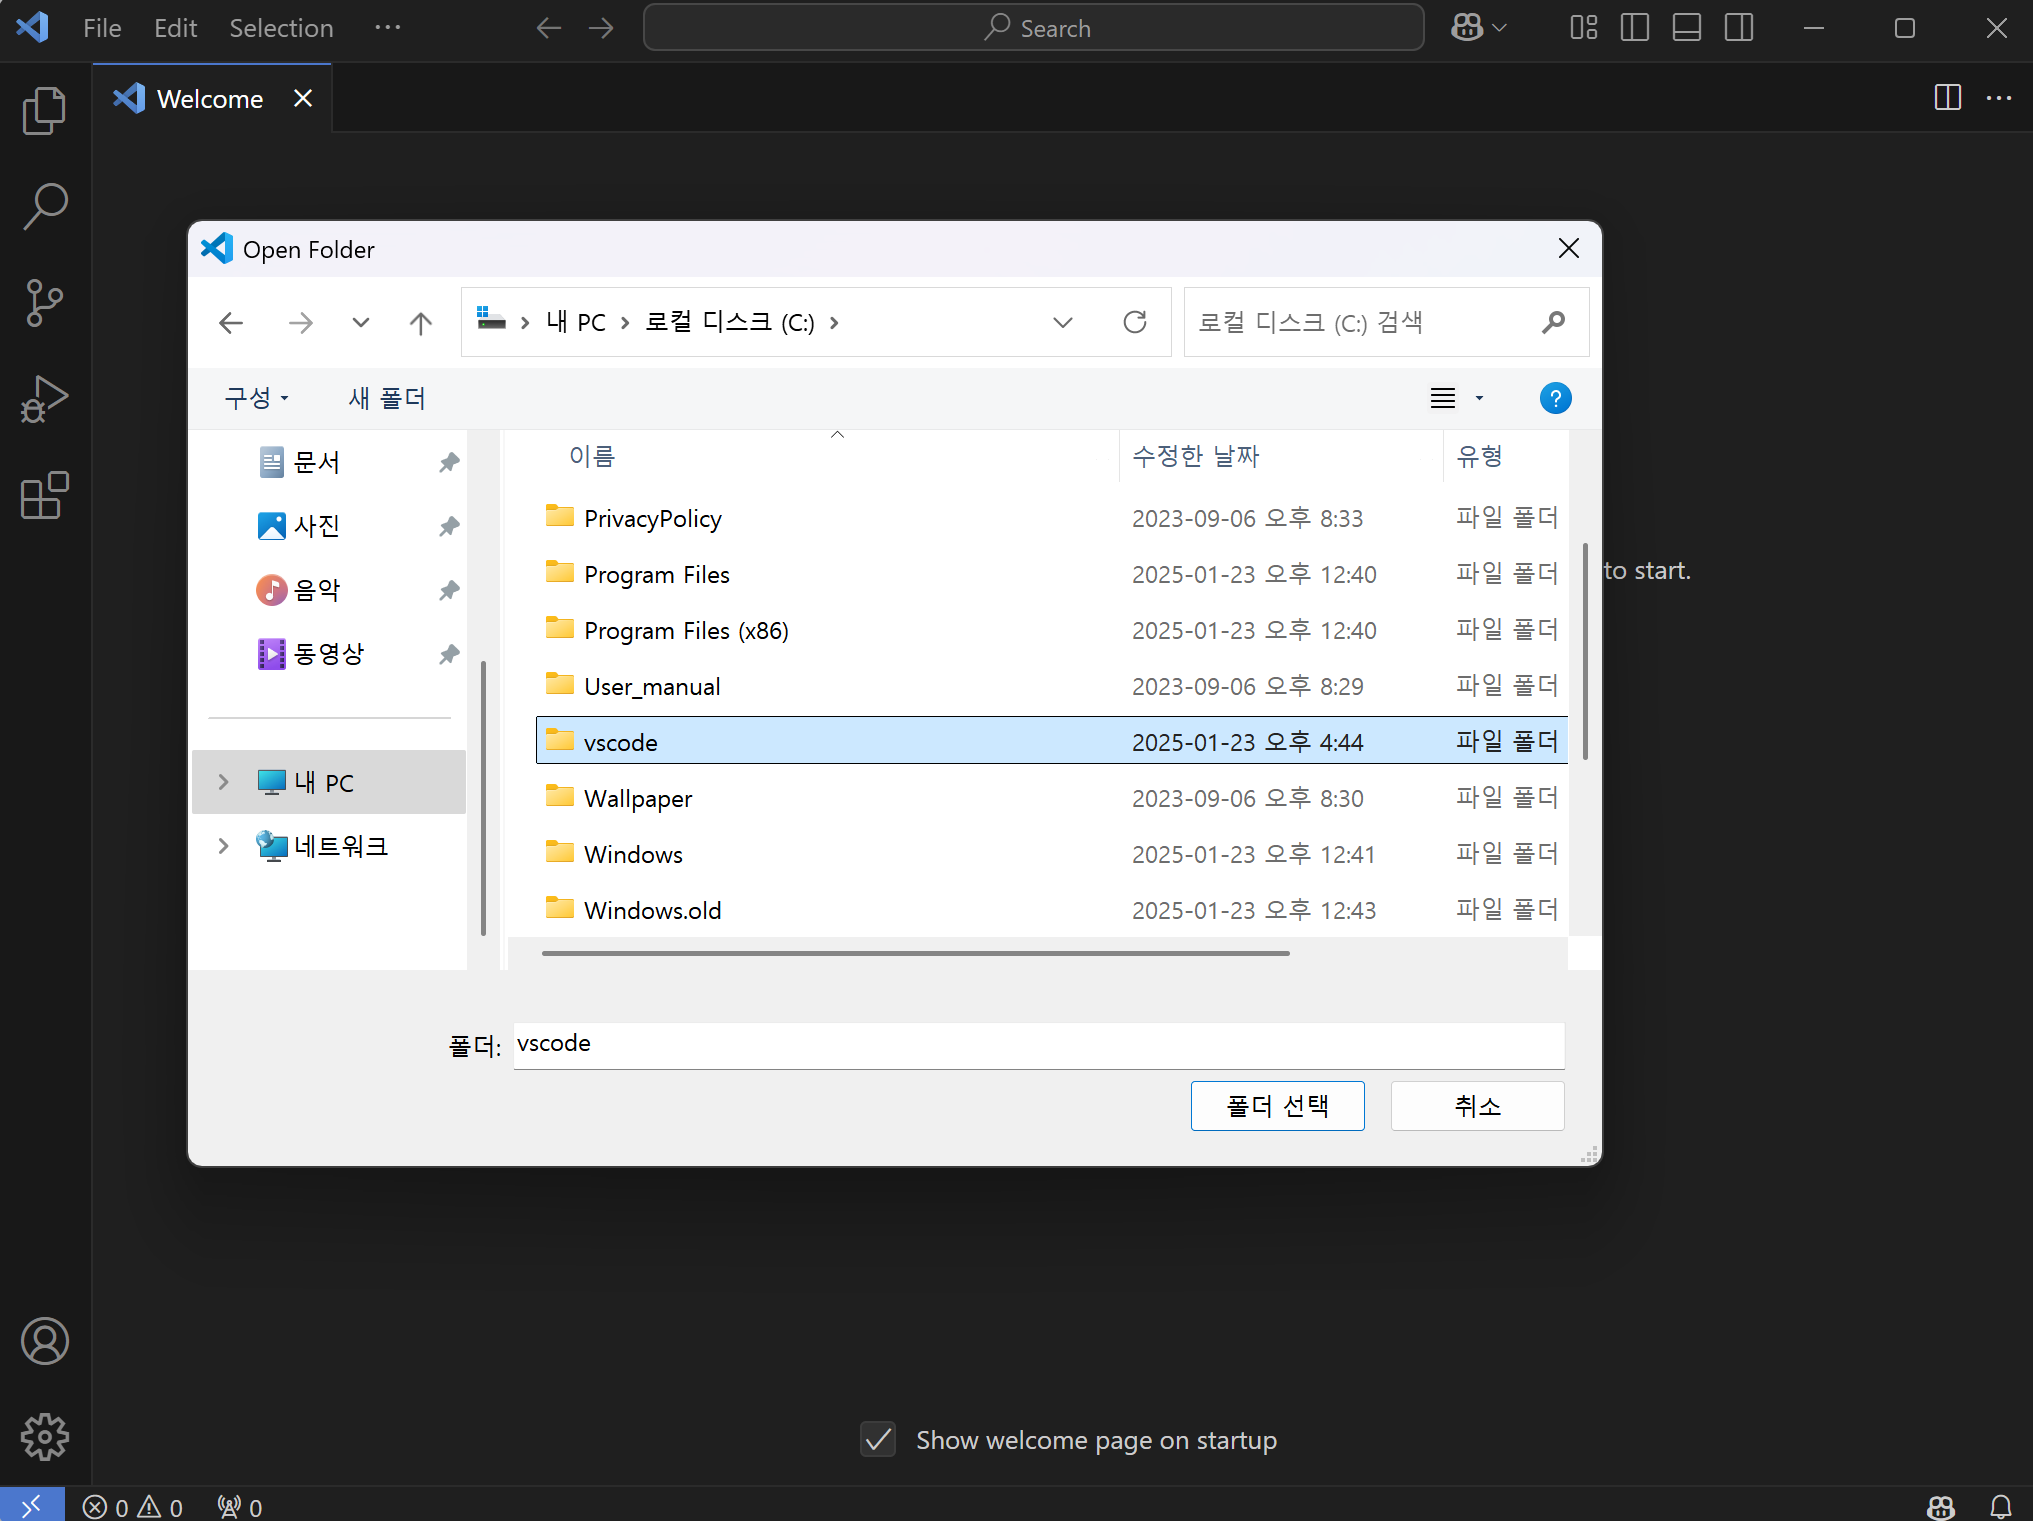Toggle Show welcome page on startup checkbox
This screenshot has width=2033, height=1521.
878,1440
